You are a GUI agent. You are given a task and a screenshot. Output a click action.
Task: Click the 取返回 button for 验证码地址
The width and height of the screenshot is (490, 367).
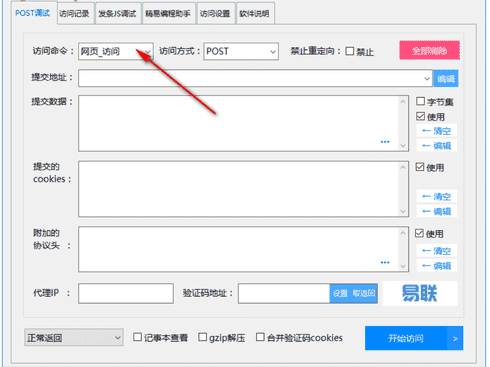(x=364, y=293)
